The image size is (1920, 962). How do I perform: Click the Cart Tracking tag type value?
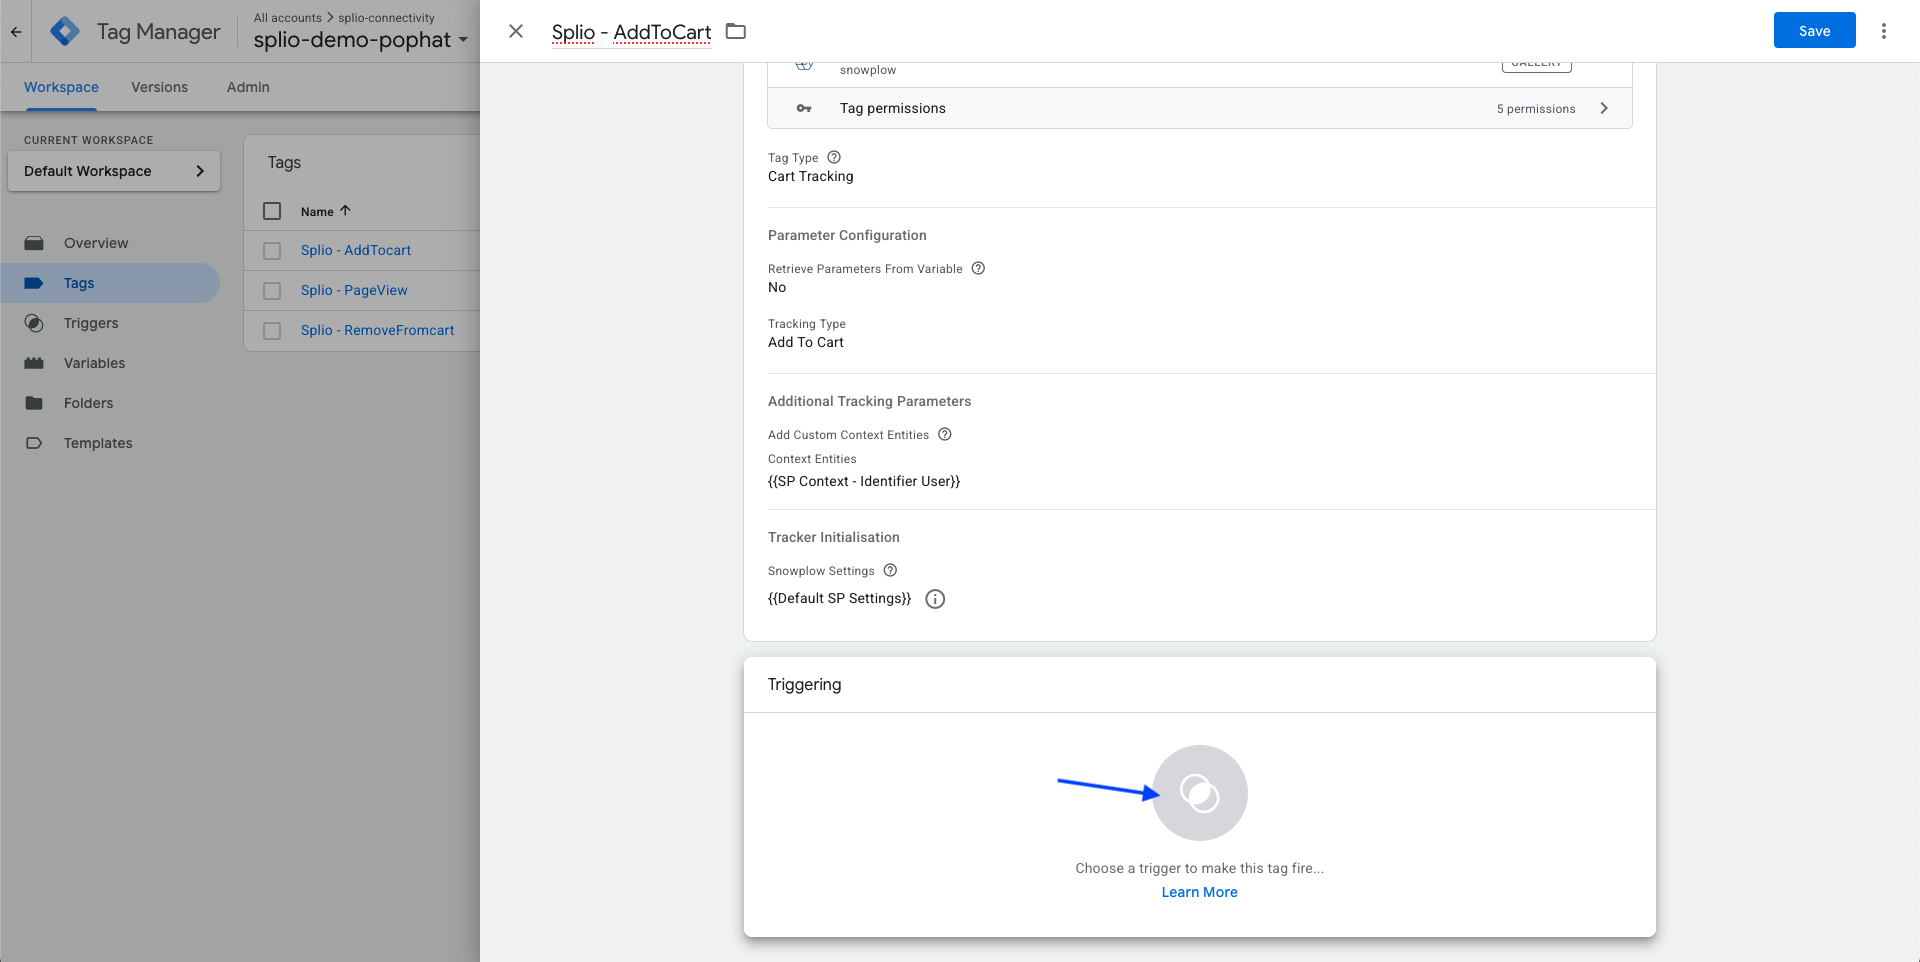coord(811,176)
